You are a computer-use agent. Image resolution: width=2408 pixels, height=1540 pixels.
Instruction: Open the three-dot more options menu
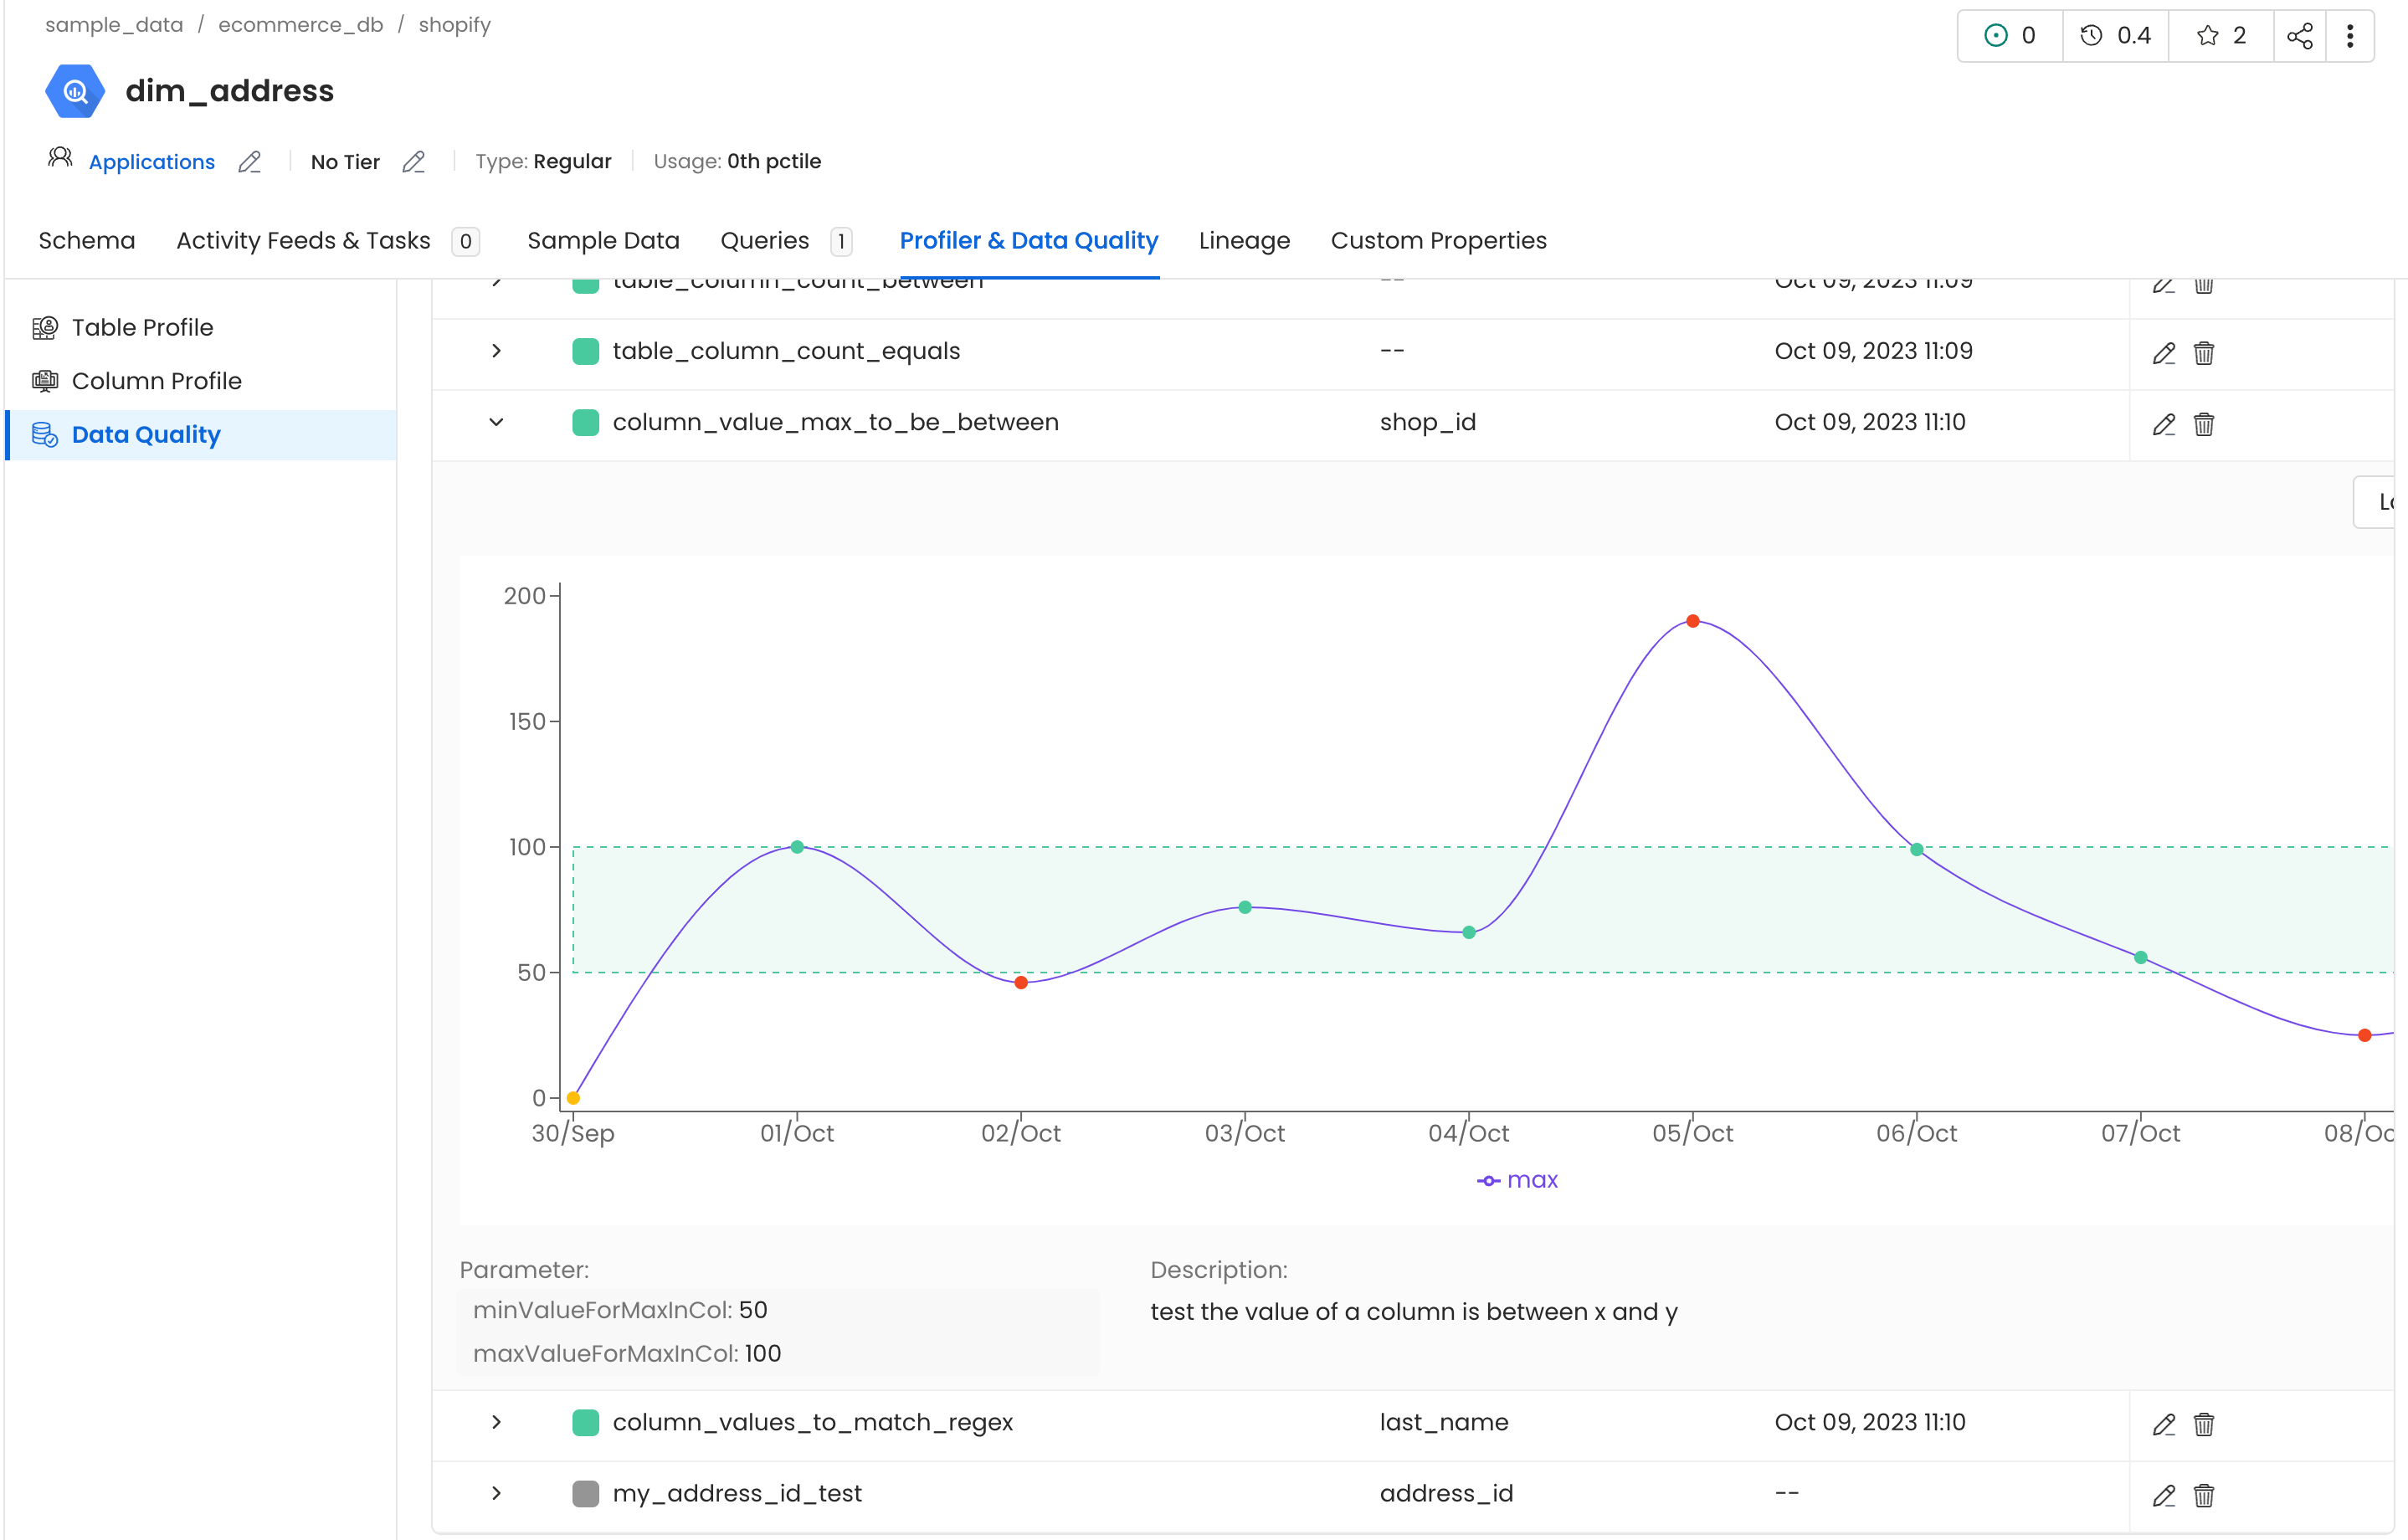[2350, 36]
